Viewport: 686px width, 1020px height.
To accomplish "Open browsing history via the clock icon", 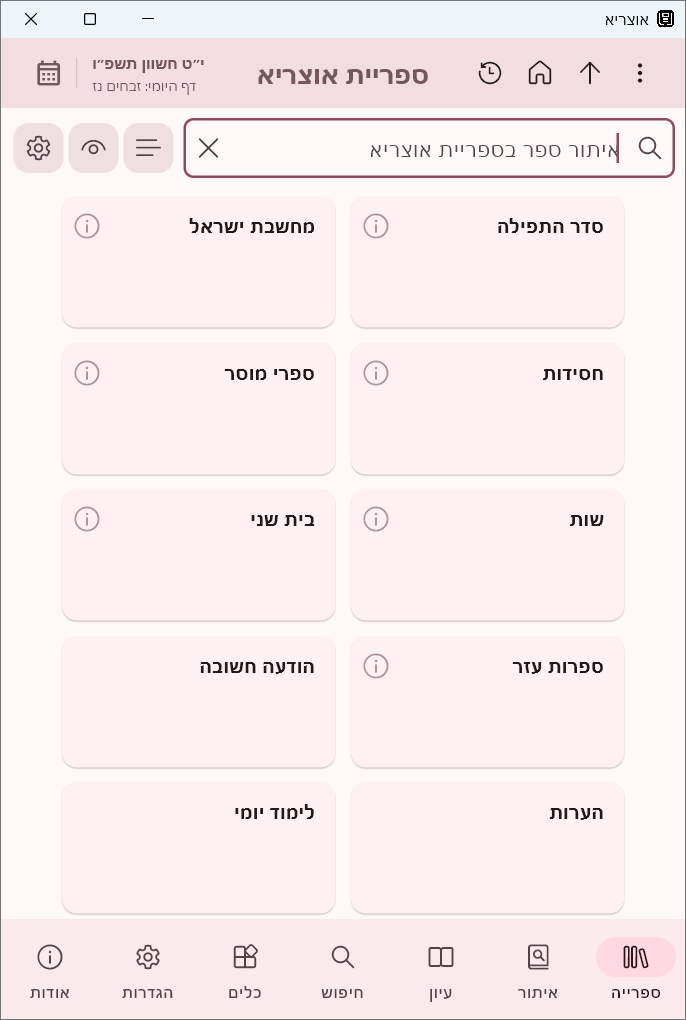I will click(490, 73).
